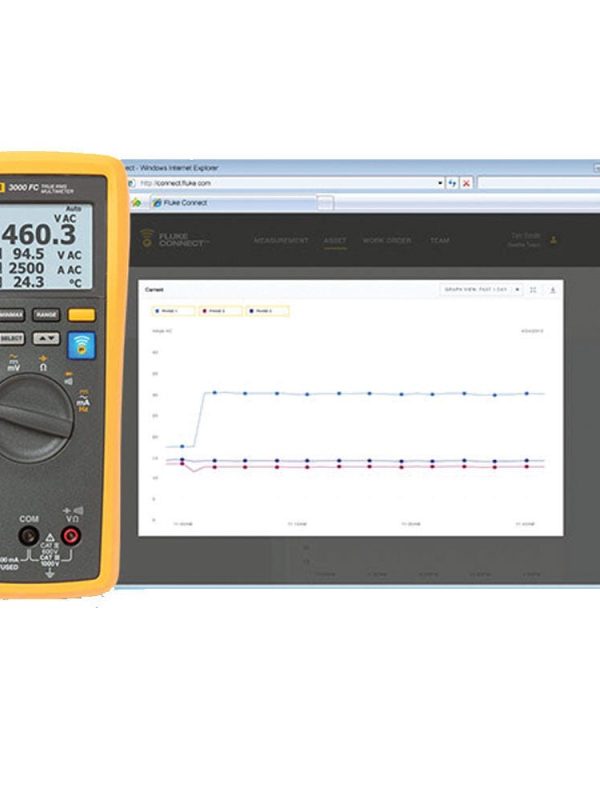Open the ASSET tab
Viewport: 600px width, 800px height.
tap(335, 240)
